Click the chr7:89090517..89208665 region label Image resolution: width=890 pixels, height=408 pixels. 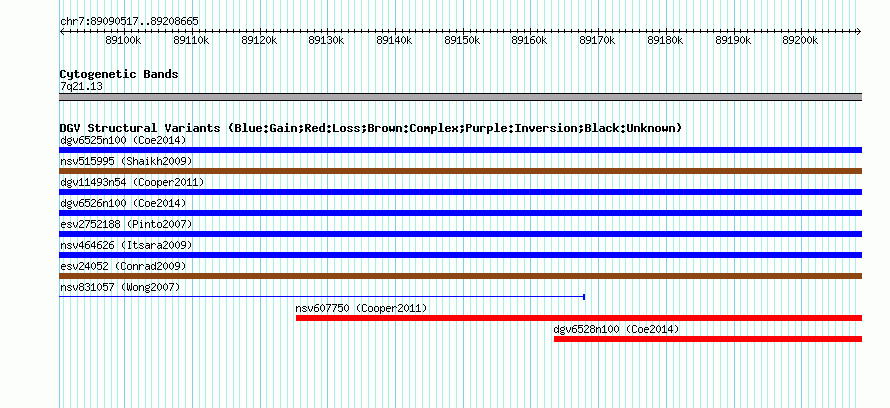click(129, 22)
